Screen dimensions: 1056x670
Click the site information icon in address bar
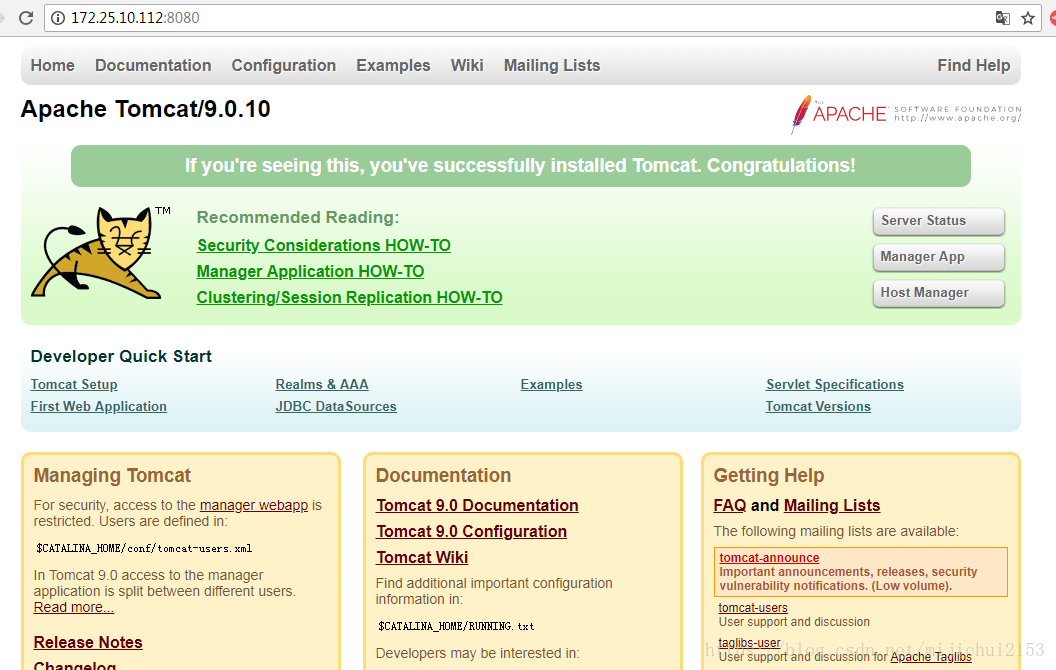[x=59, y=18]
